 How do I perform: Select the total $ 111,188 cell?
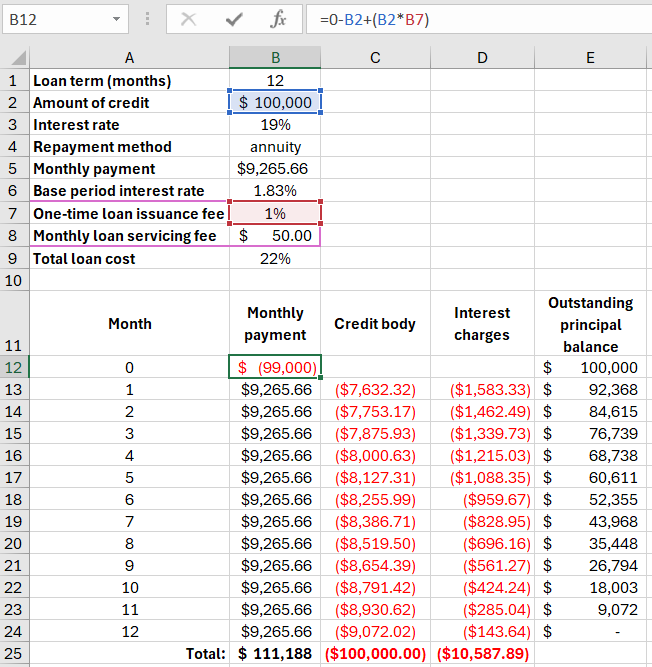pos(275,653)
